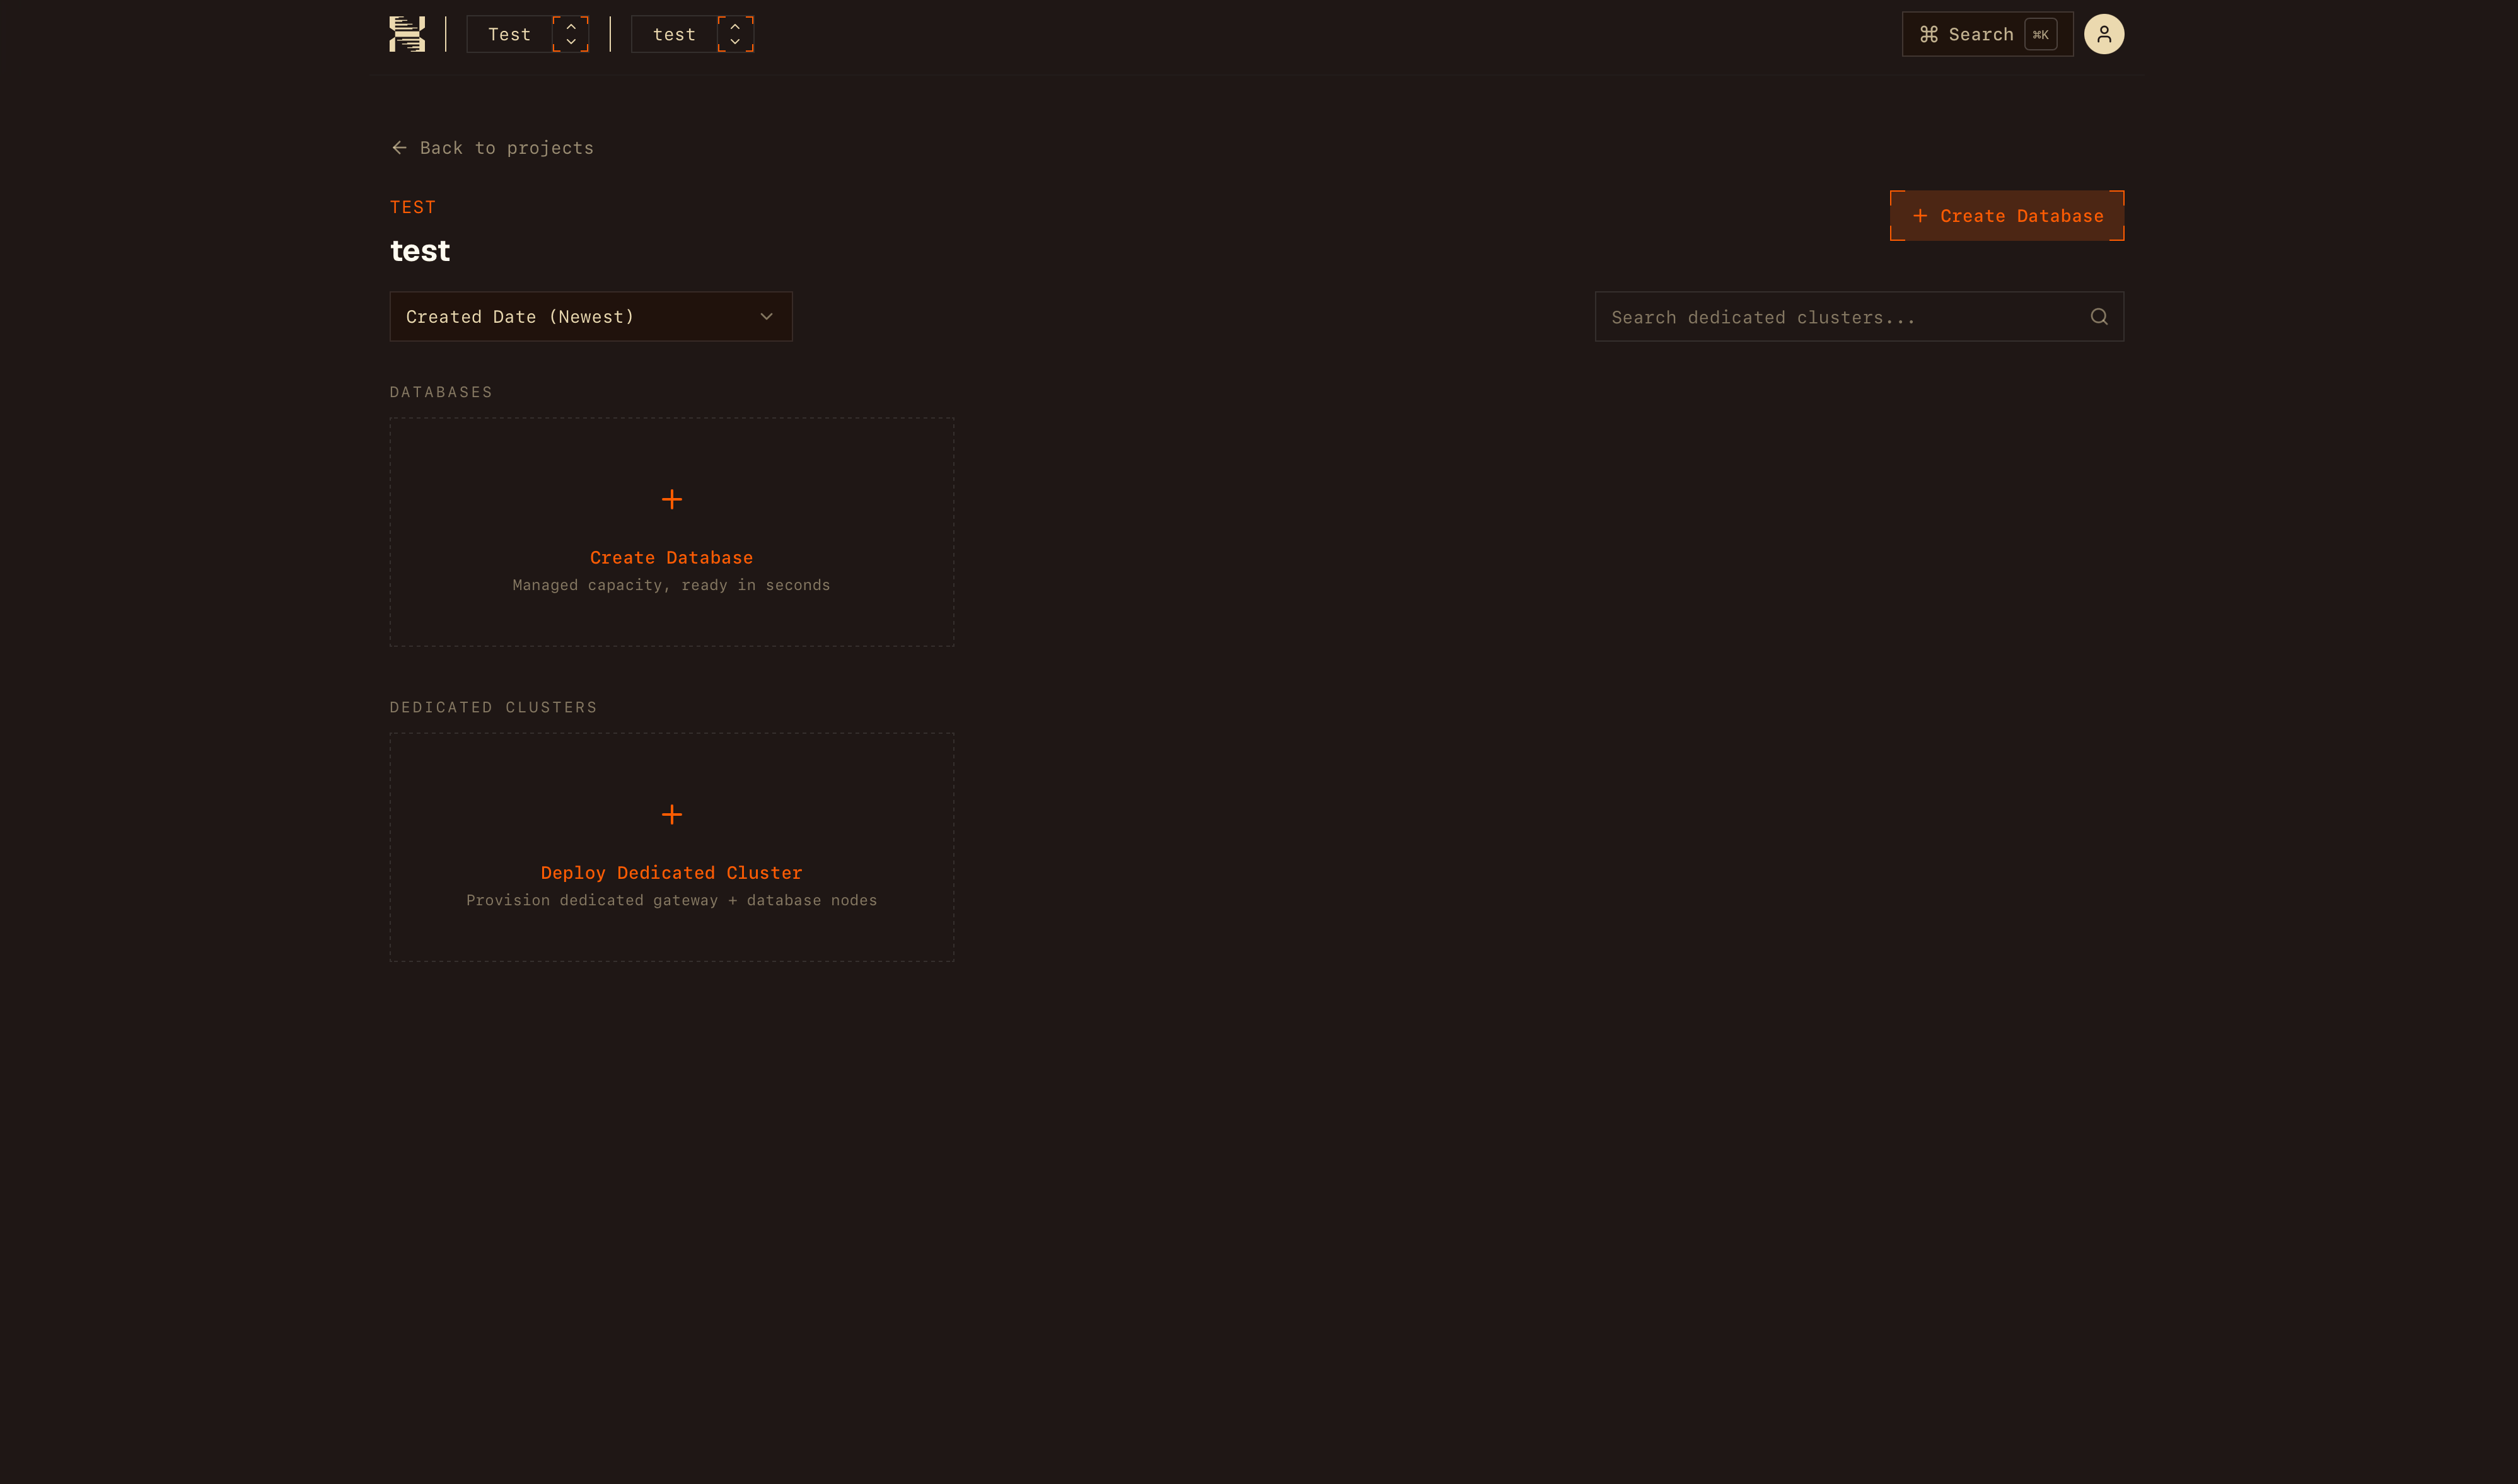The image size is (2518, 1484).
Task: Click the 'Managed capacity, ready in seconds' text
Action: pos(672,585)
